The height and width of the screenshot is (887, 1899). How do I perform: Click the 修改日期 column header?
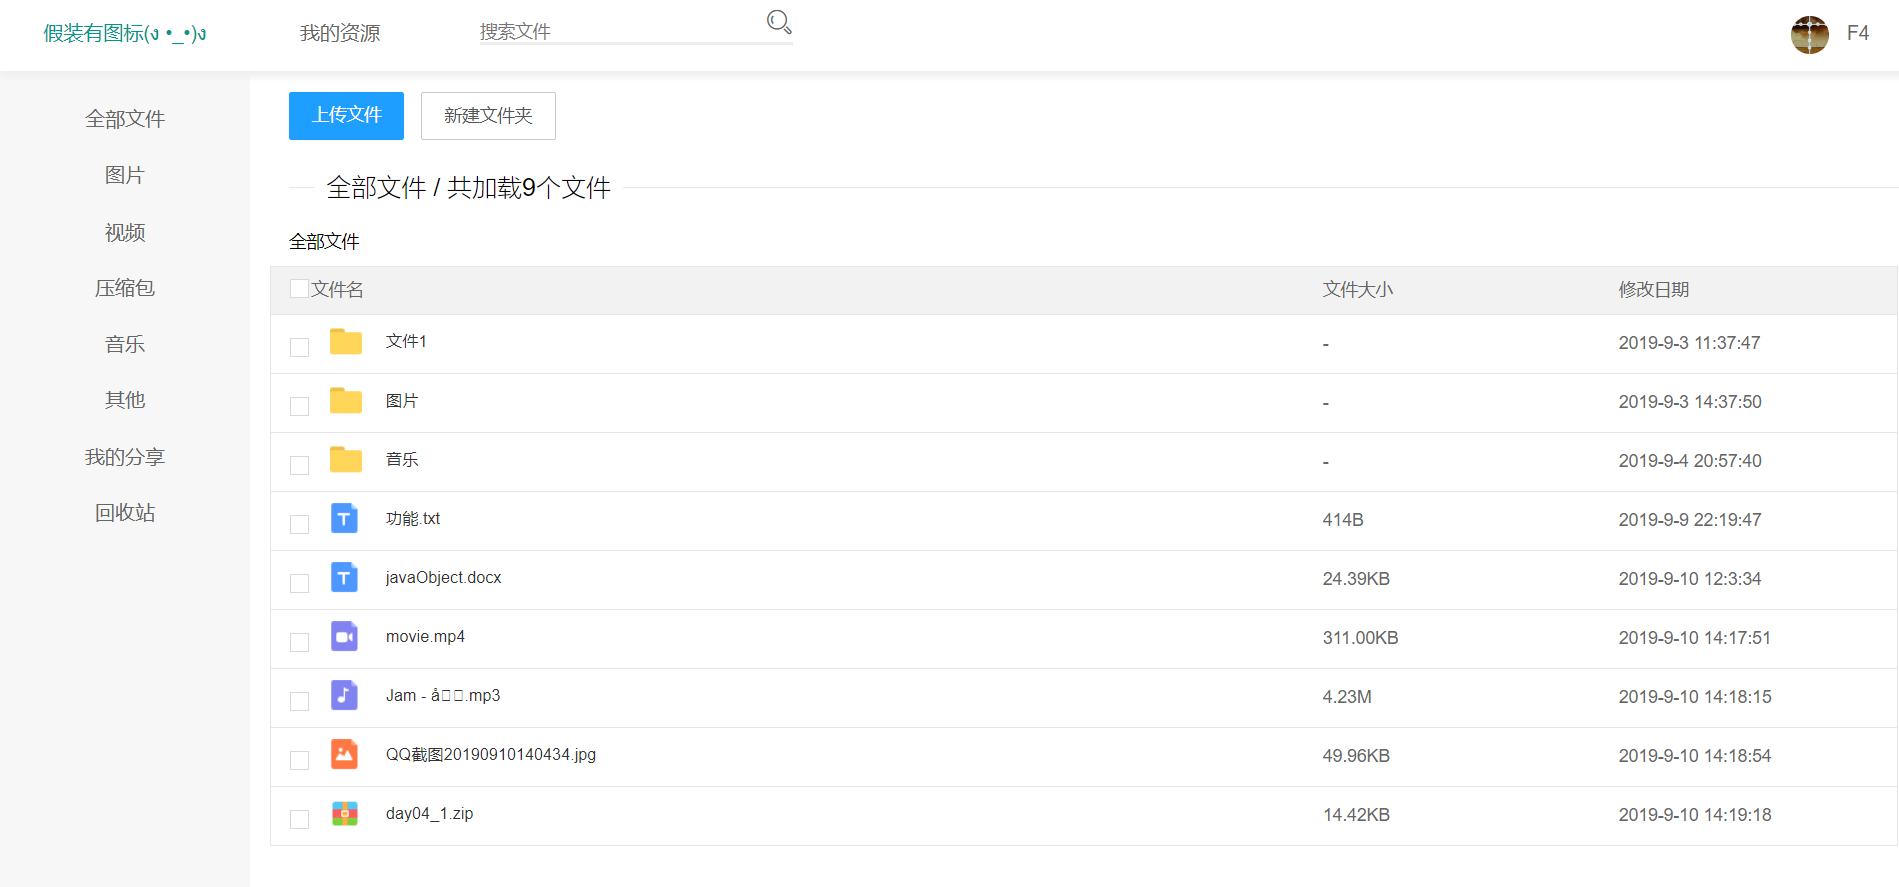tap(1654, 290)
